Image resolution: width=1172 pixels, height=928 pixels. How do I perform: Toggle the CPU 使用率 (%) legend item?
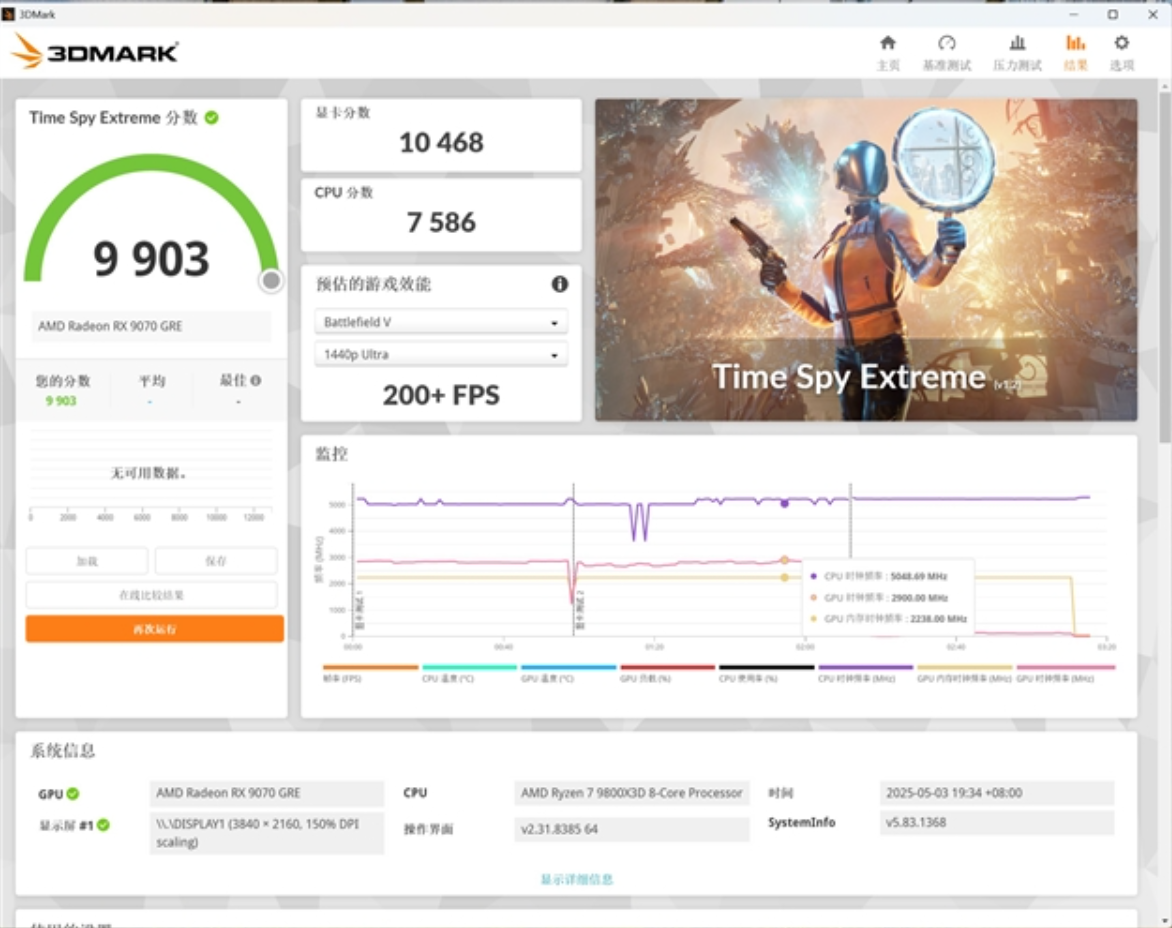766,673
